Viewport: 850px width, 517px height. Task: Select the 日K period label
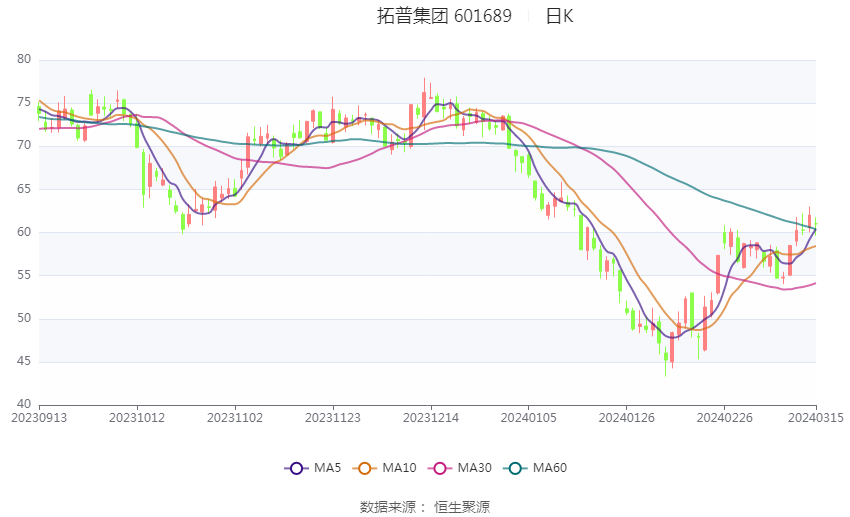(559, 16)
